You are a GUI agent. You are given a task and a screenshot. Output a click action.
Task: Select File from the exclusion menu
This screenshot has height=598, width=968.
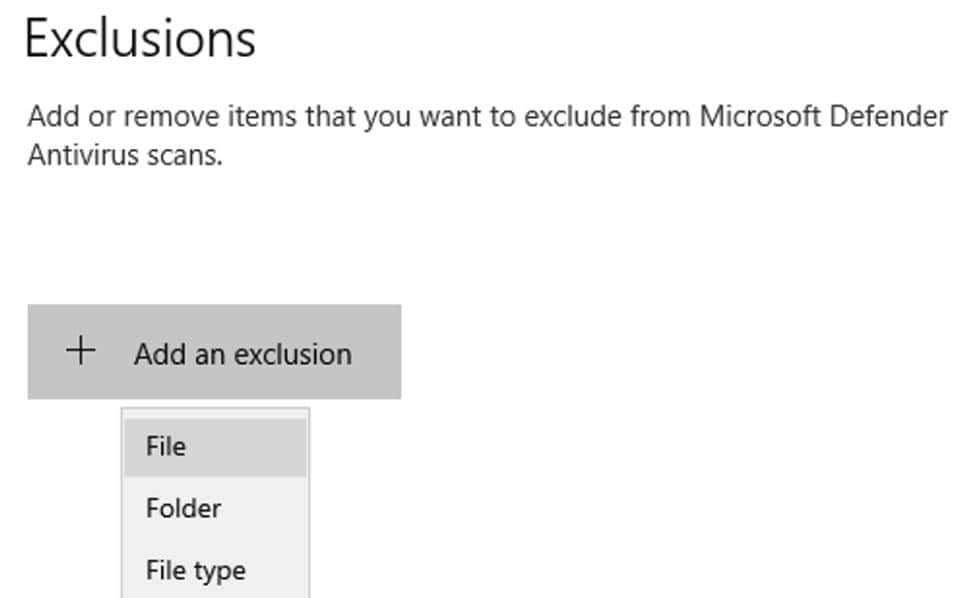point(166,446)
